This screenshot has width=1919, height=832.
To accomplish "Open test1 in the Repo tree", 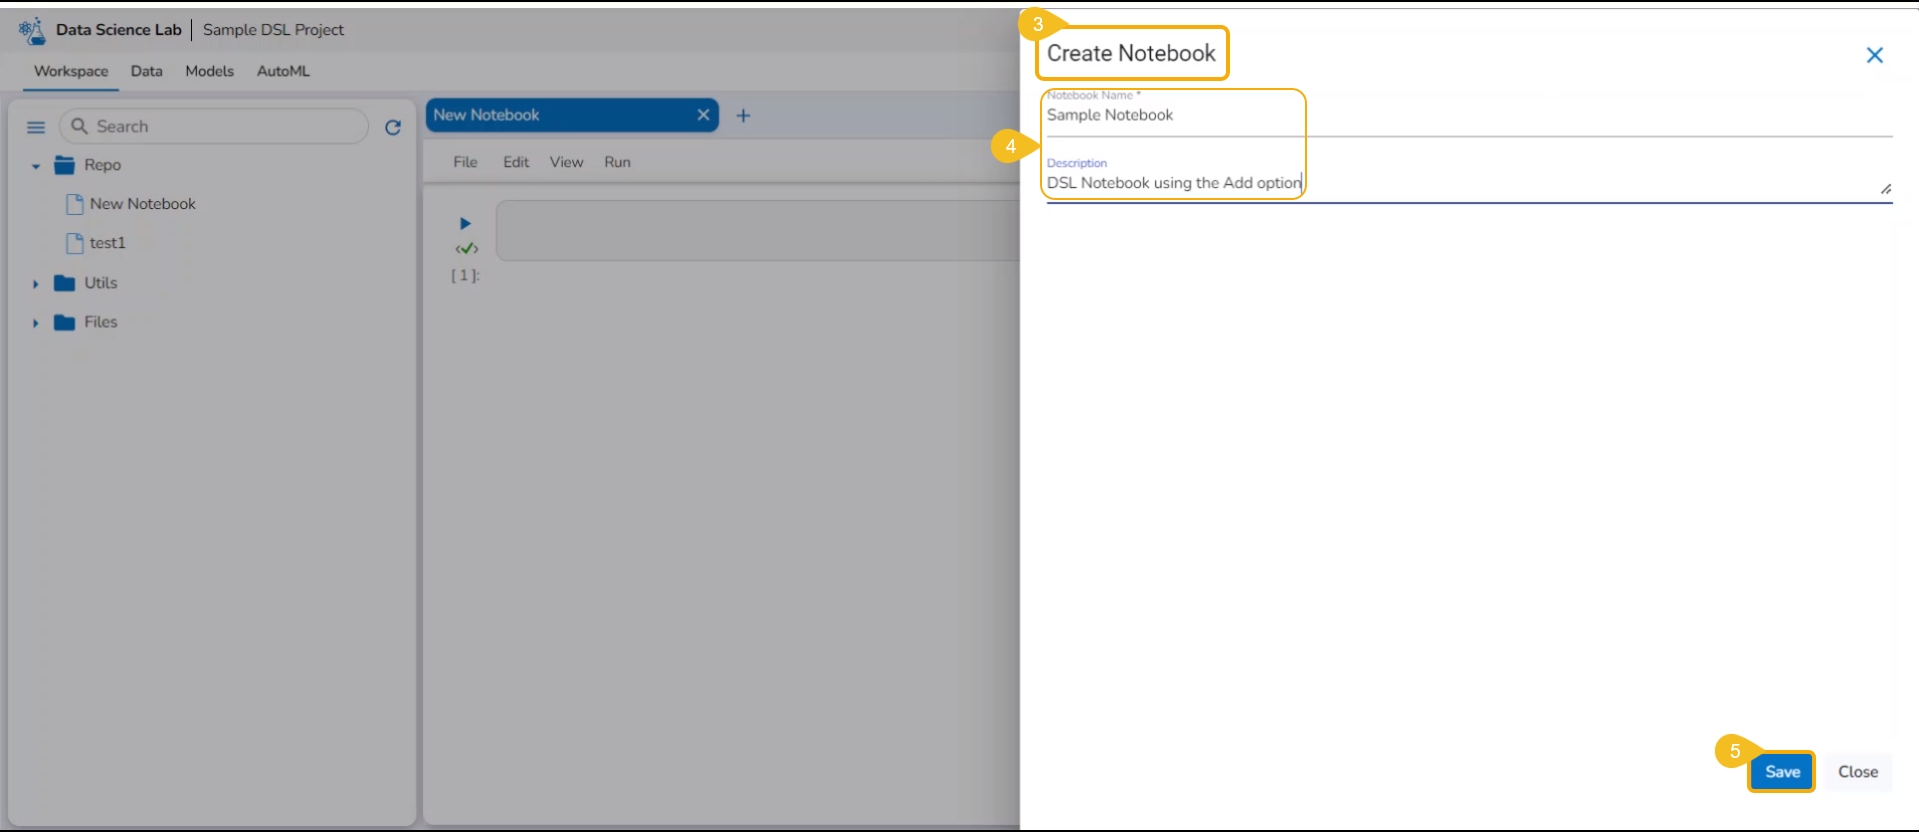I will coord(108,243).
